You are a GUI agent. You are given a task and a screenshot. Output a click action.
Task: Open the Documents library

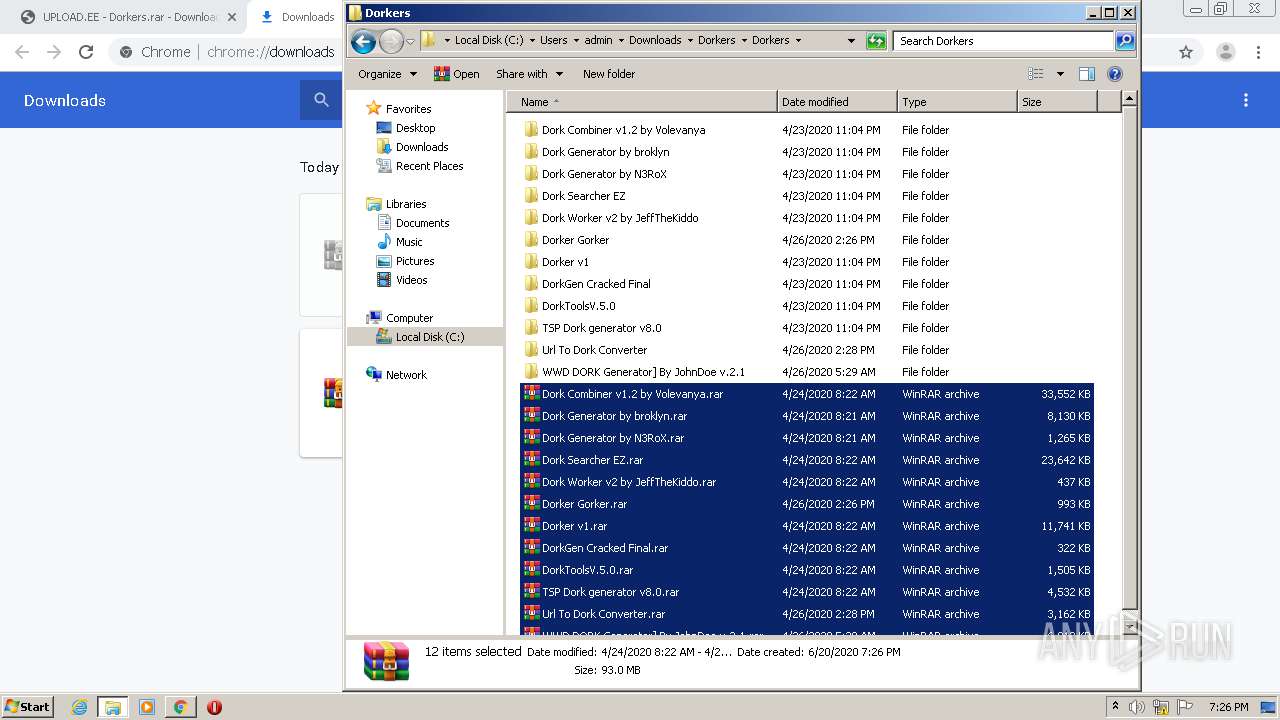422,223
